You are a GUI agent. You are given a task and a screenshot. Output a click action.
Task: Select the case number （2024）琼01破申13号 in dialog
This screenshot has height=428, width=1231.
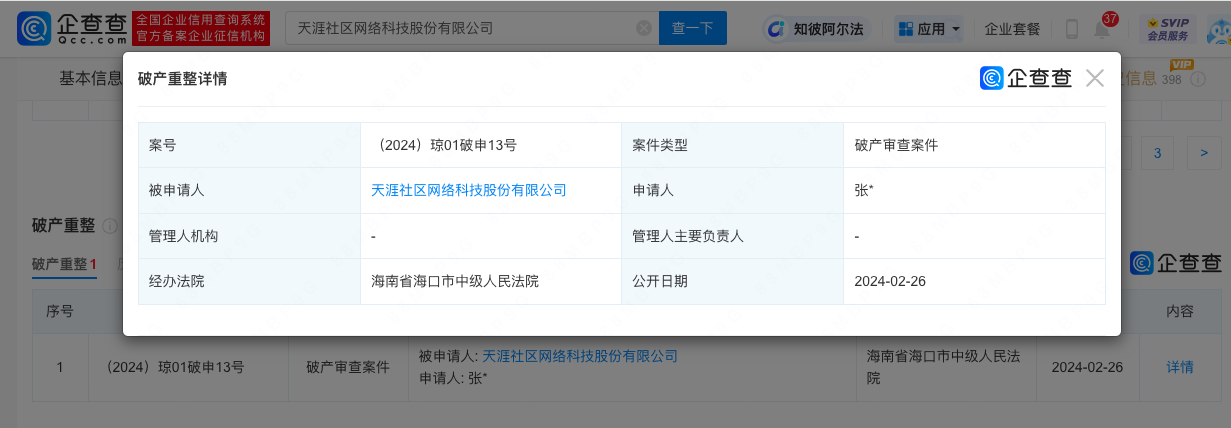coord(444,145)
